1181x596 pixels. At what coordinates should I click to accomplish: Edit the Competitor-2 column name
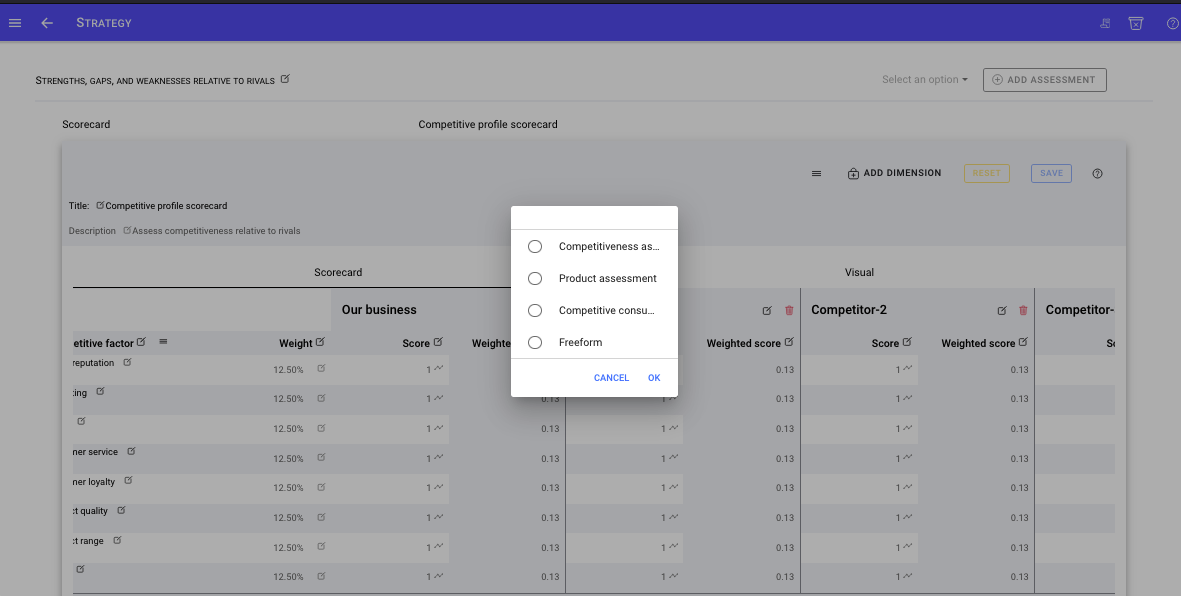point(1002,310)
